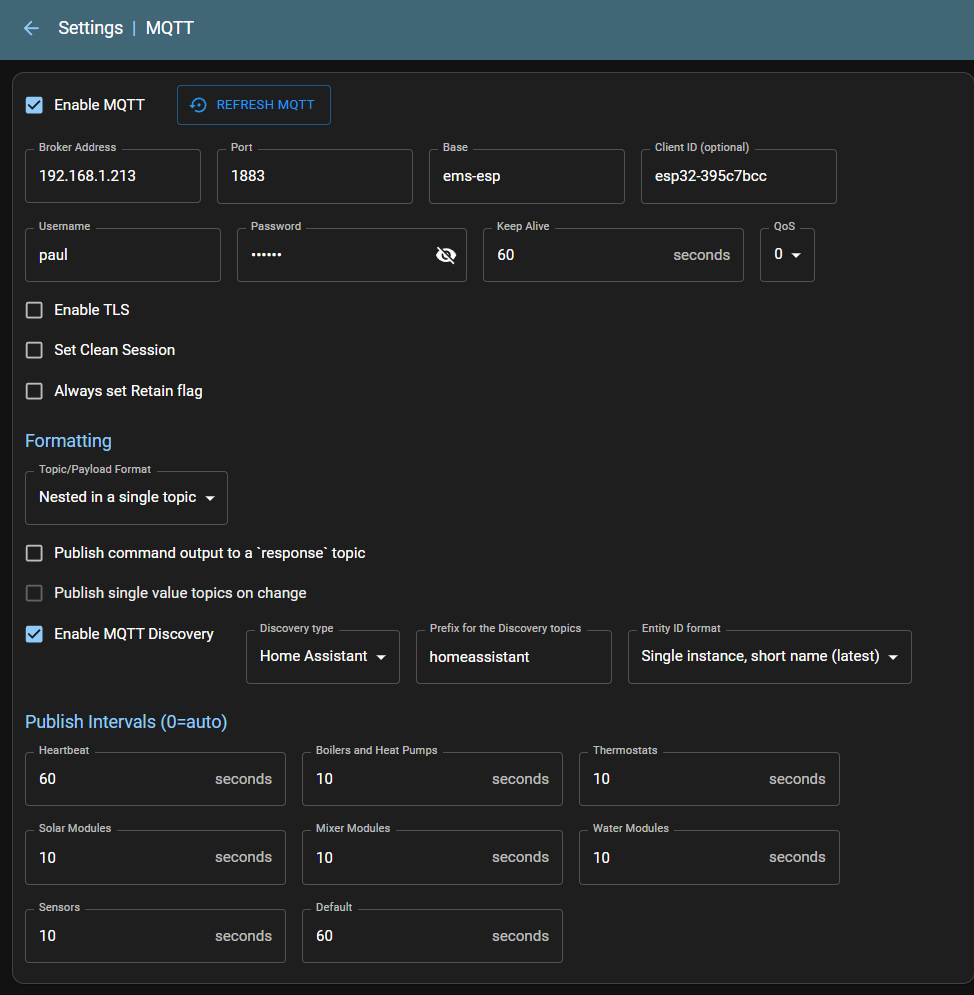
Task: Check the Set Clean Session option
Action: [34, 350]
